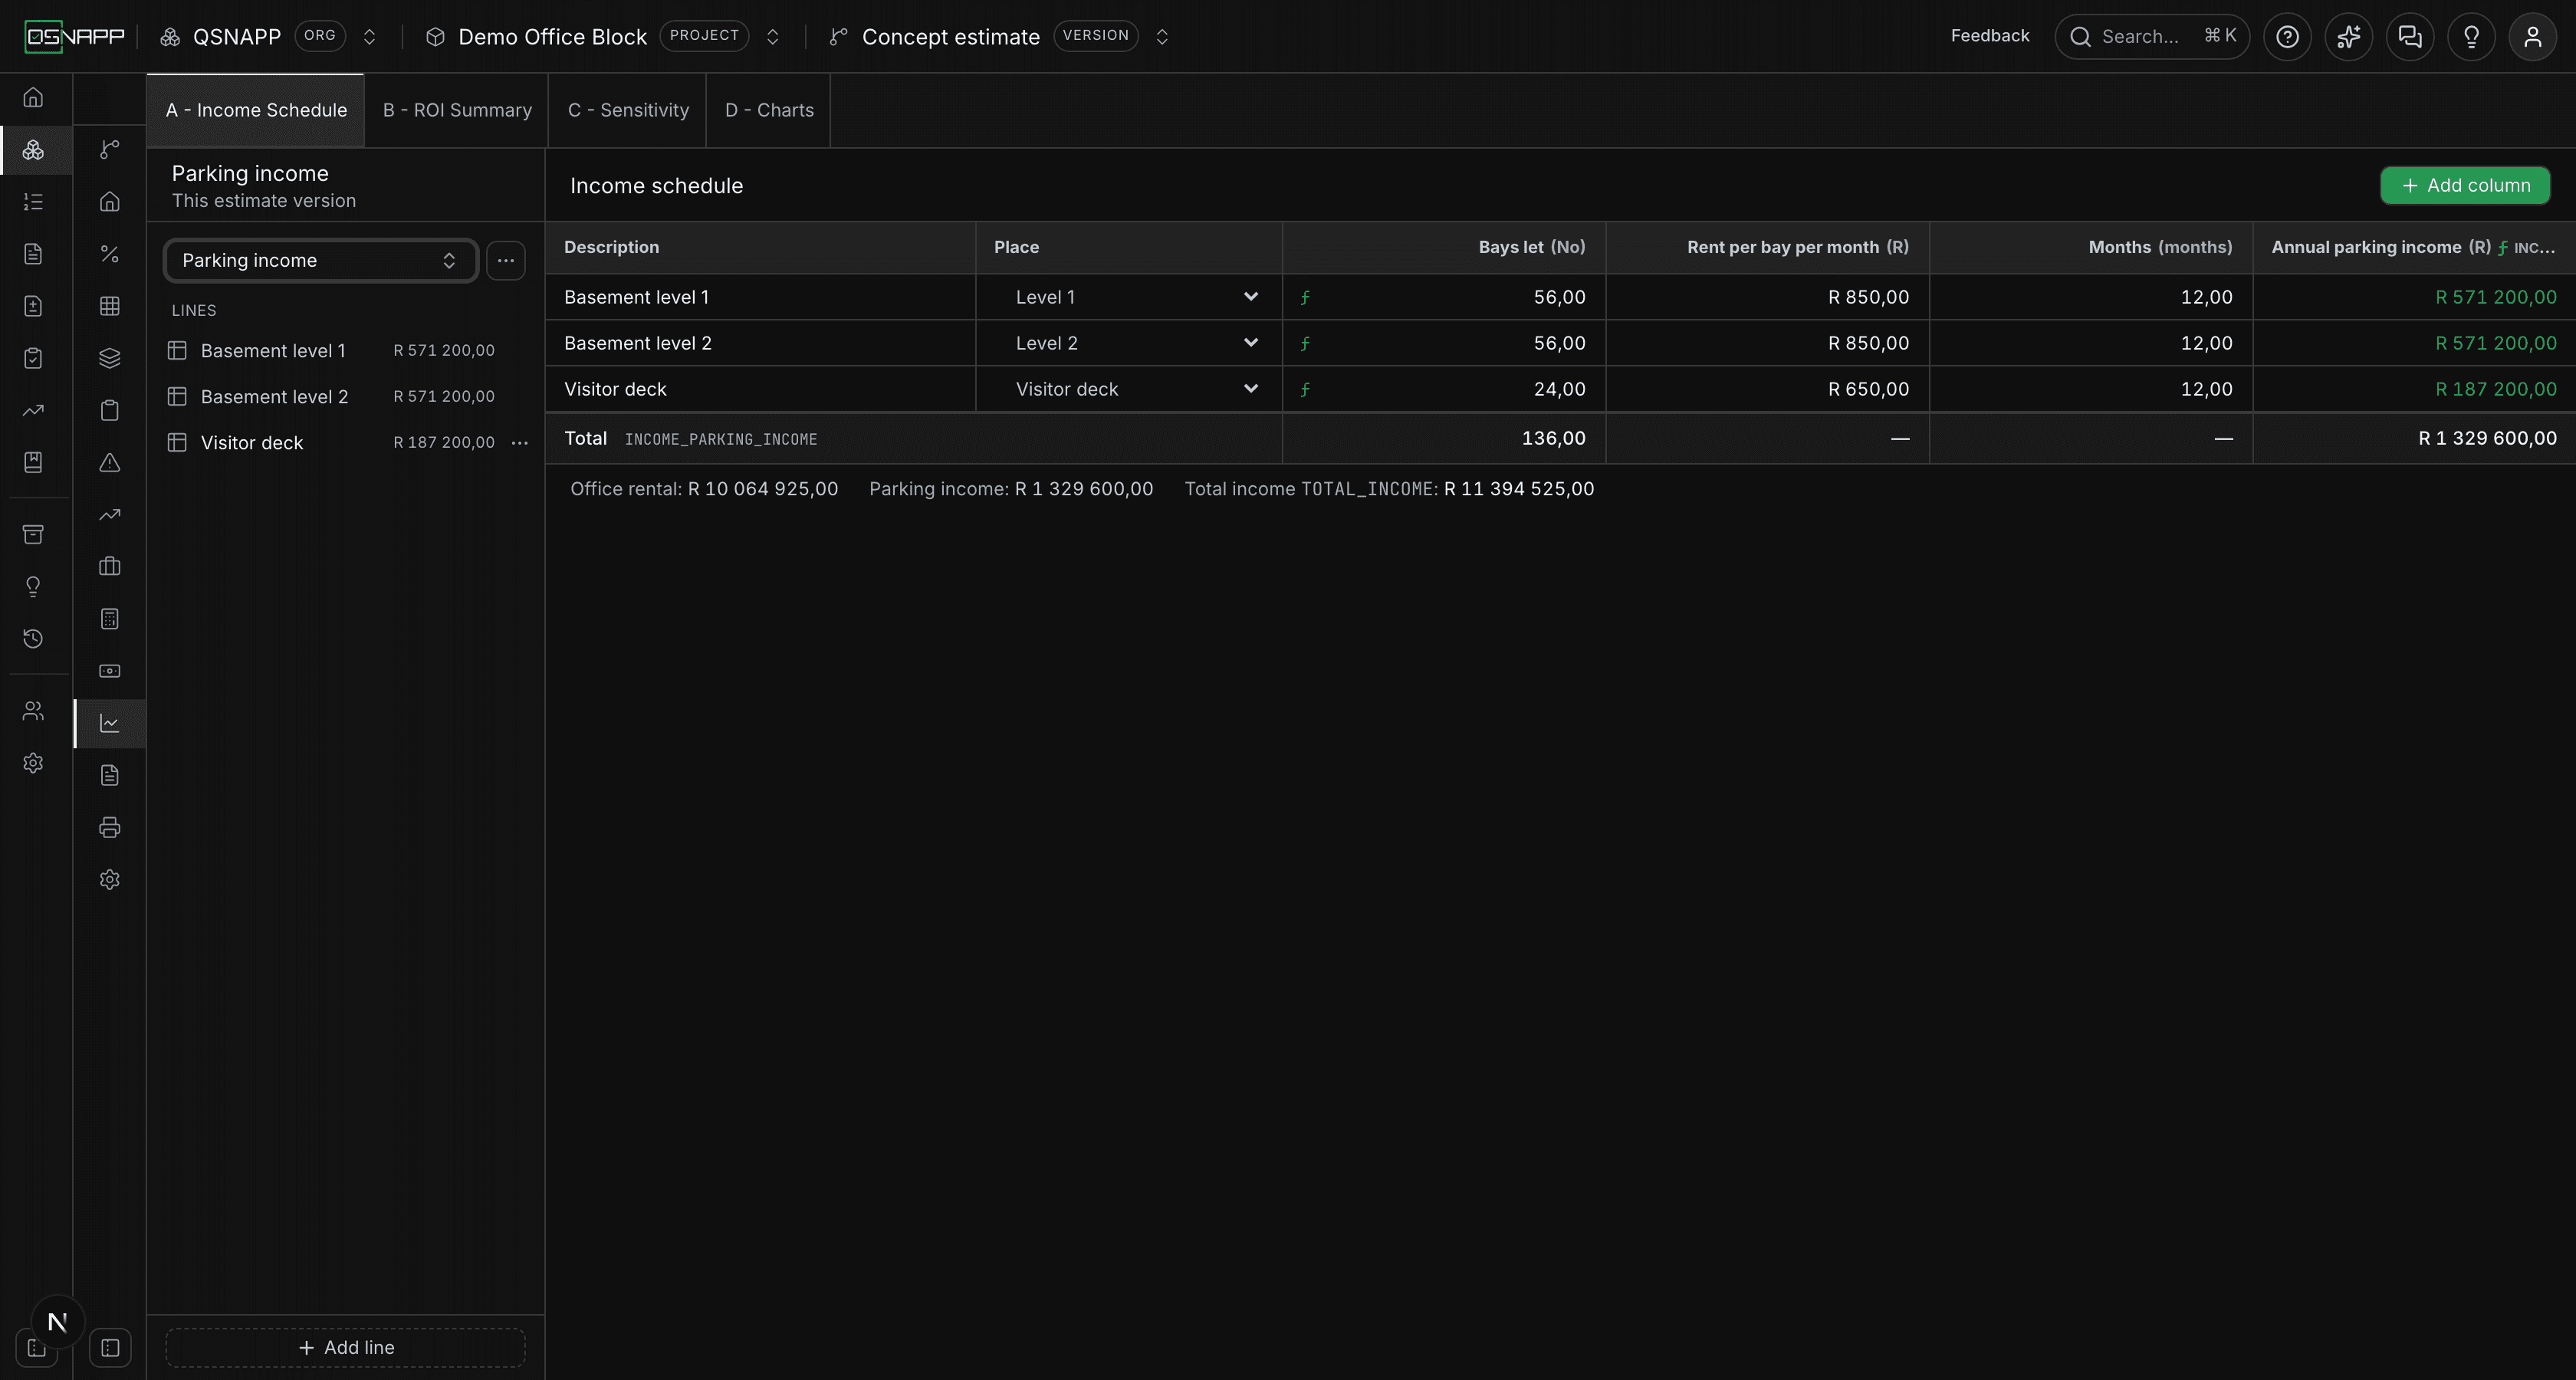This screenshot has height=1380, width=2576.
Task: Open the AI sparkles assistant icon
Action: coord(2348,37)
